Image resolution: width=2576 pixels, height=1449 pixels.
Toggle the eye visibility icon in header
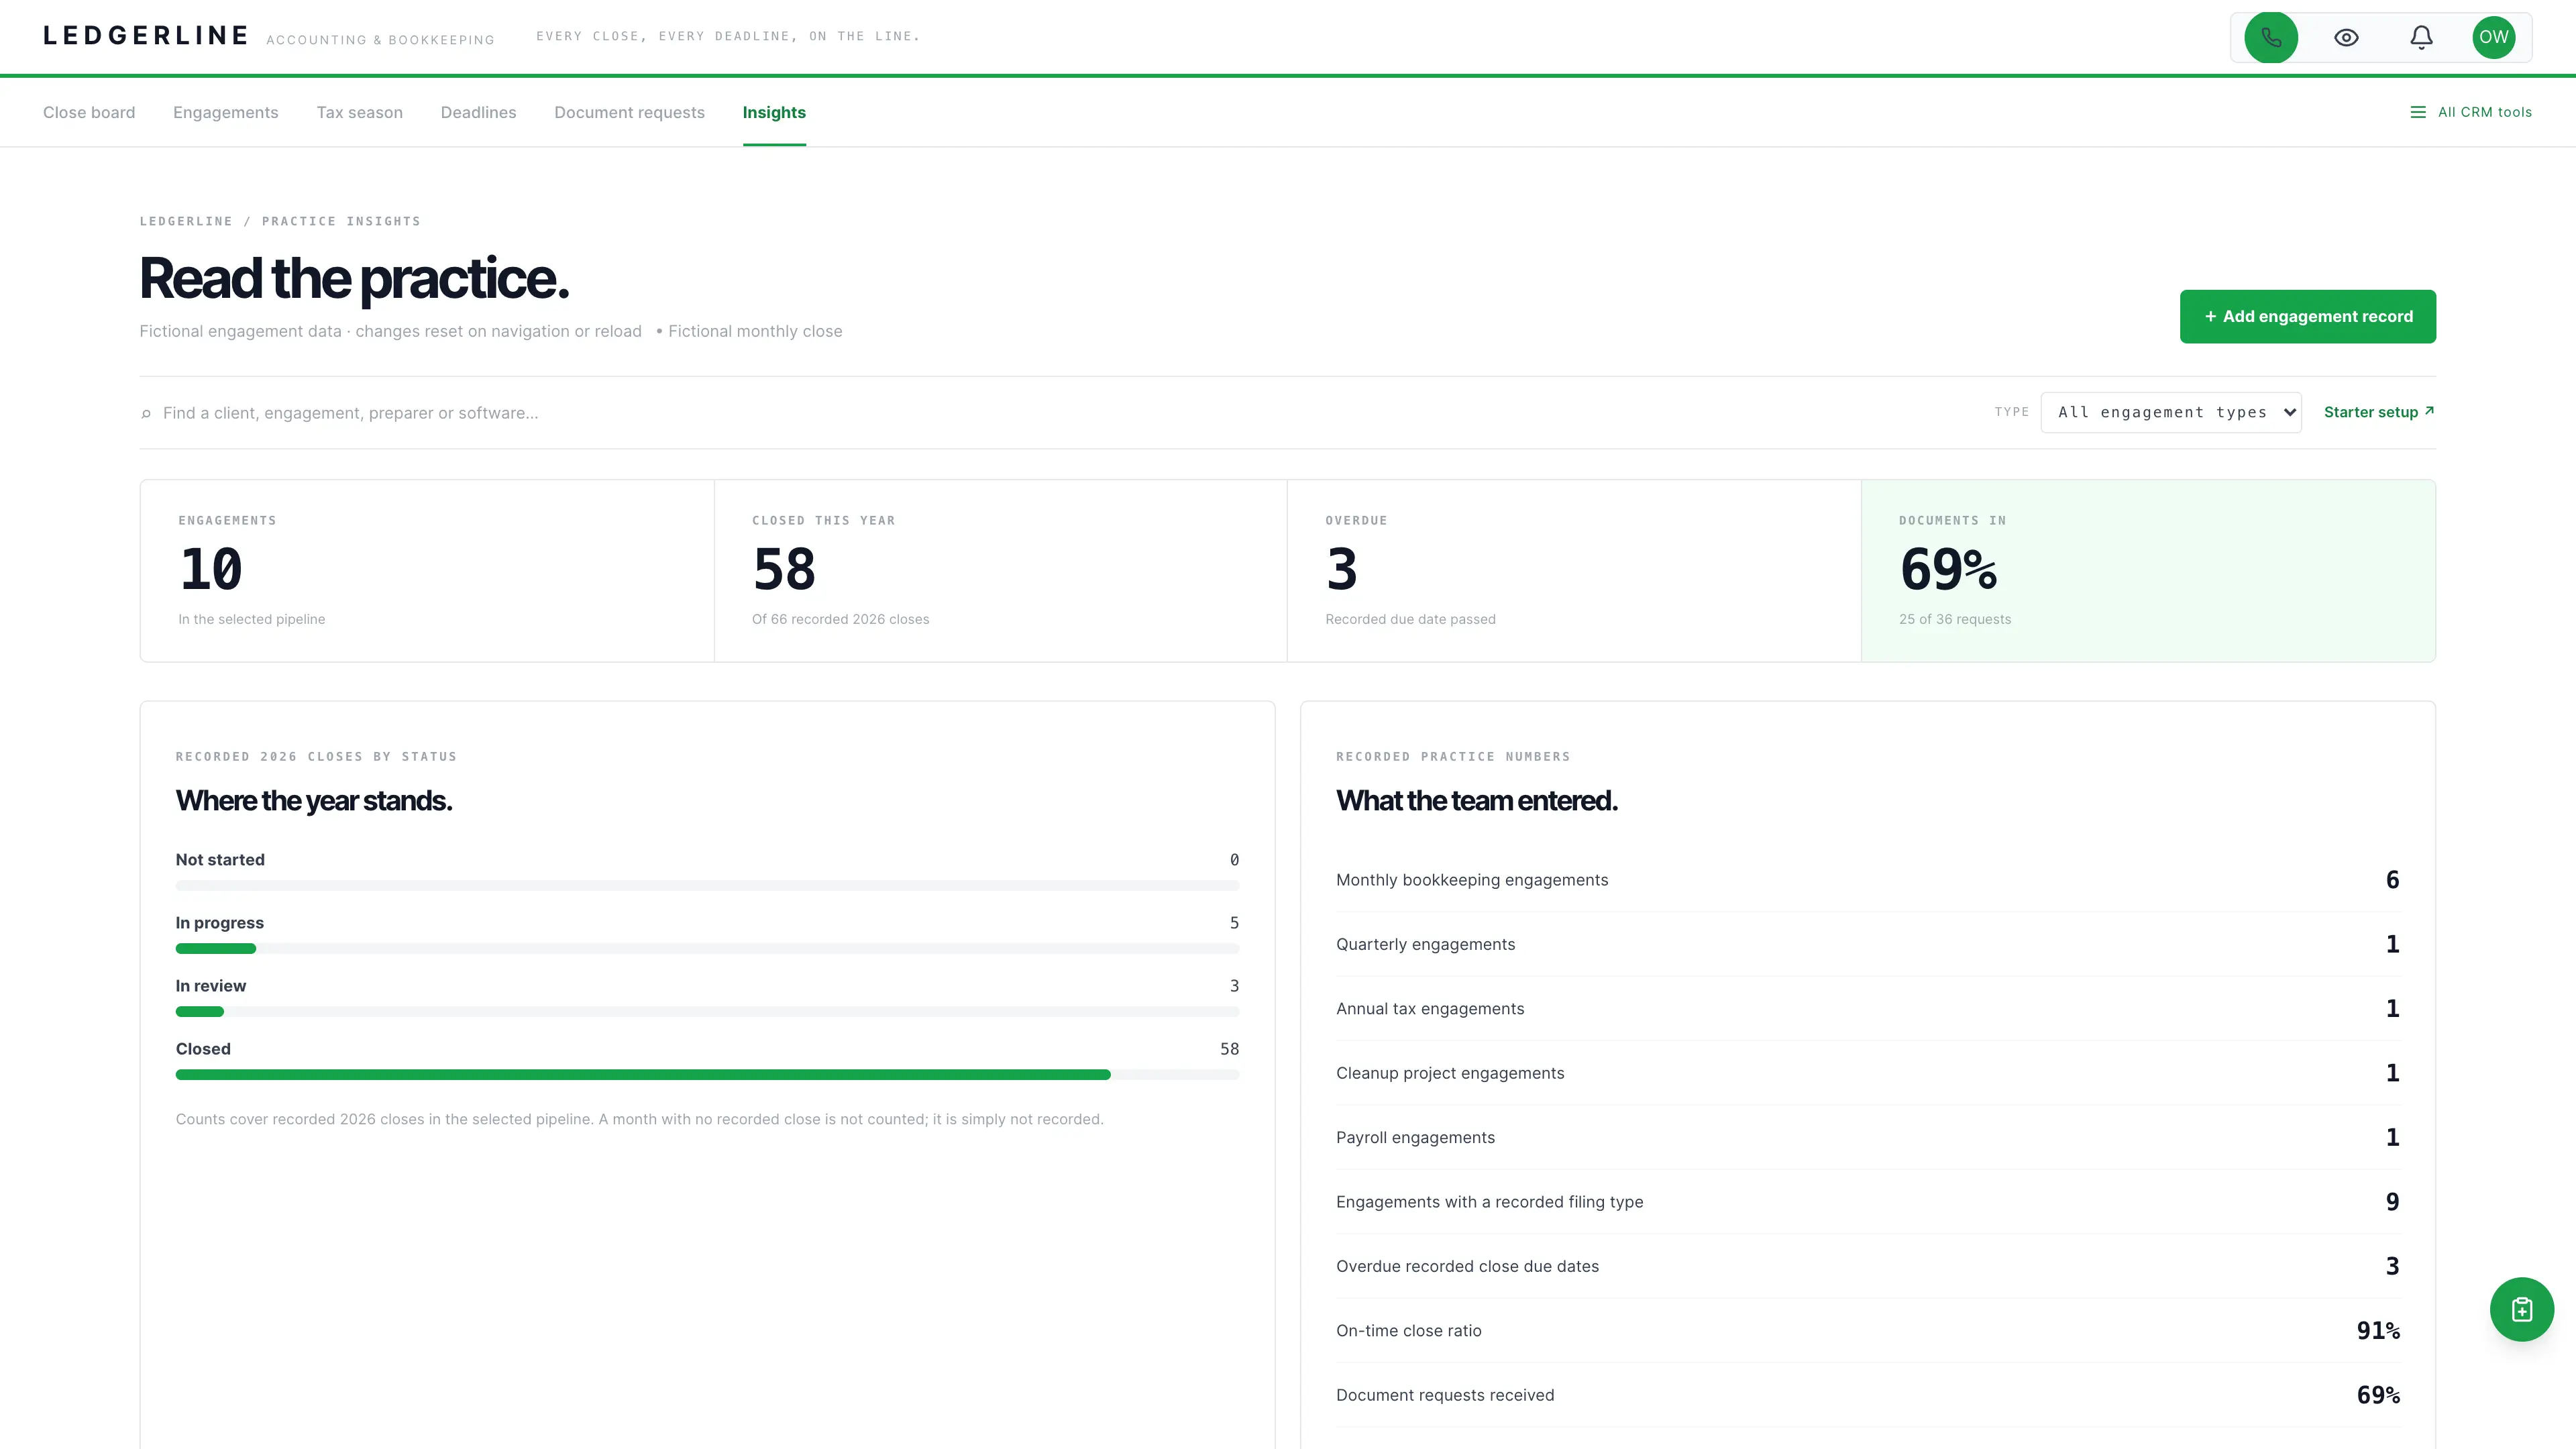point(2346,37)
